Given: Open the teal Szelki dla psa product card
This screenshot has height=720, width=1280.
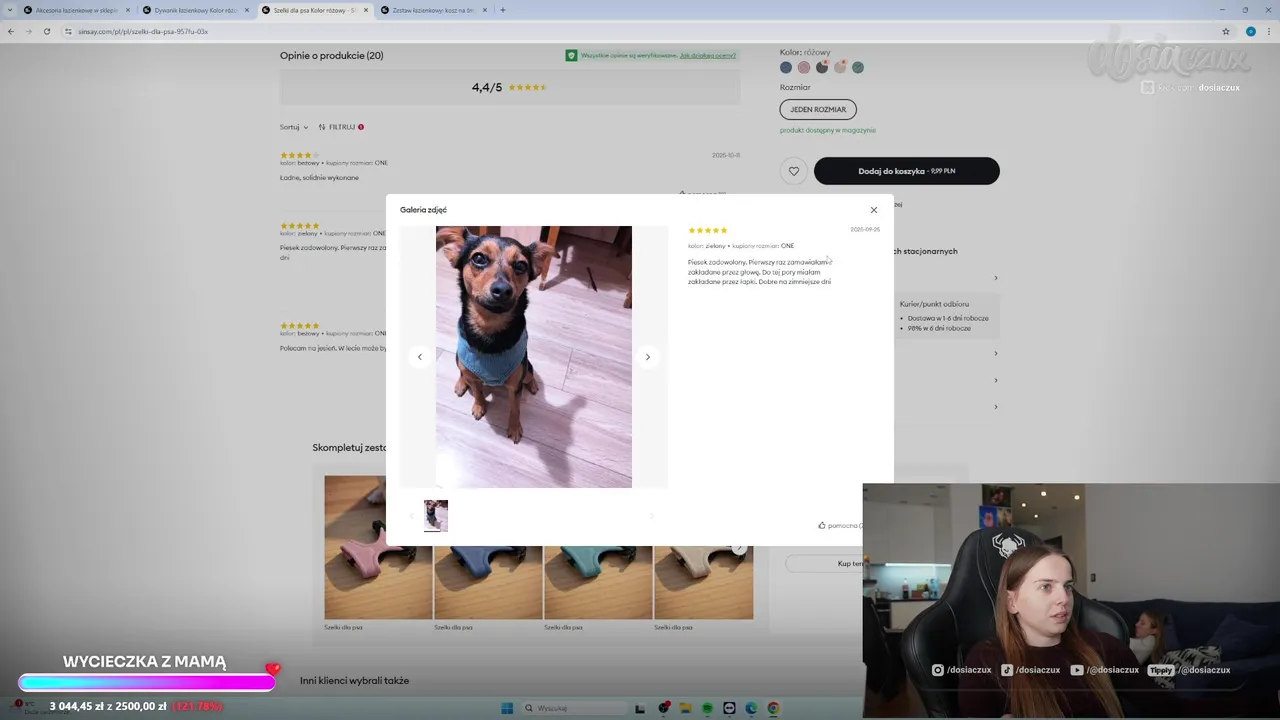Looking at the screenshot, I should [598, 589].
